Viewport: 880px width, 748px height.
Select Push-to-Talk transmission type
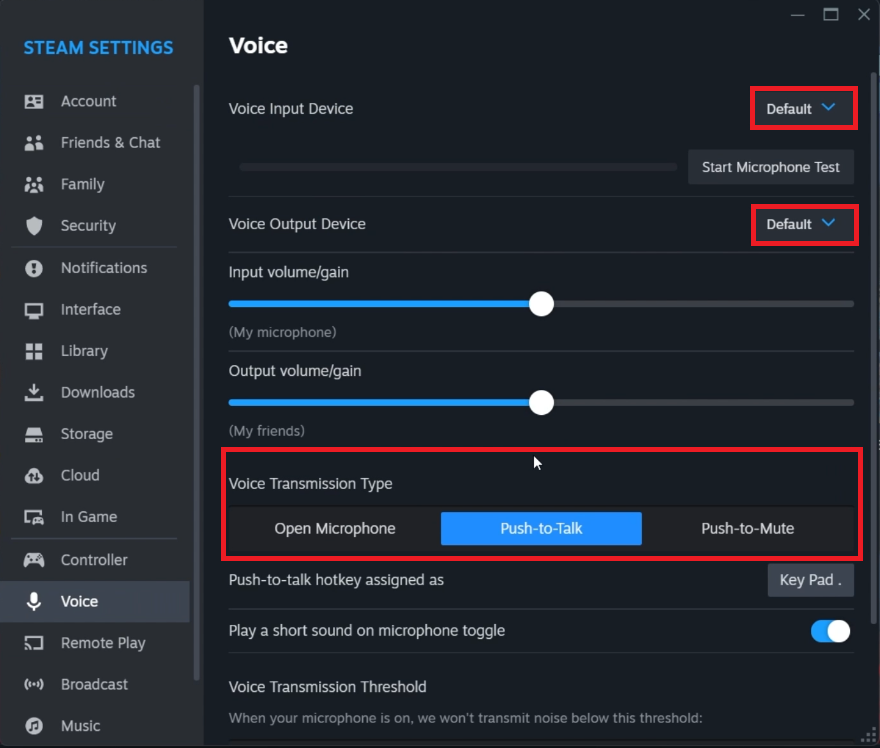pos(541,529)
